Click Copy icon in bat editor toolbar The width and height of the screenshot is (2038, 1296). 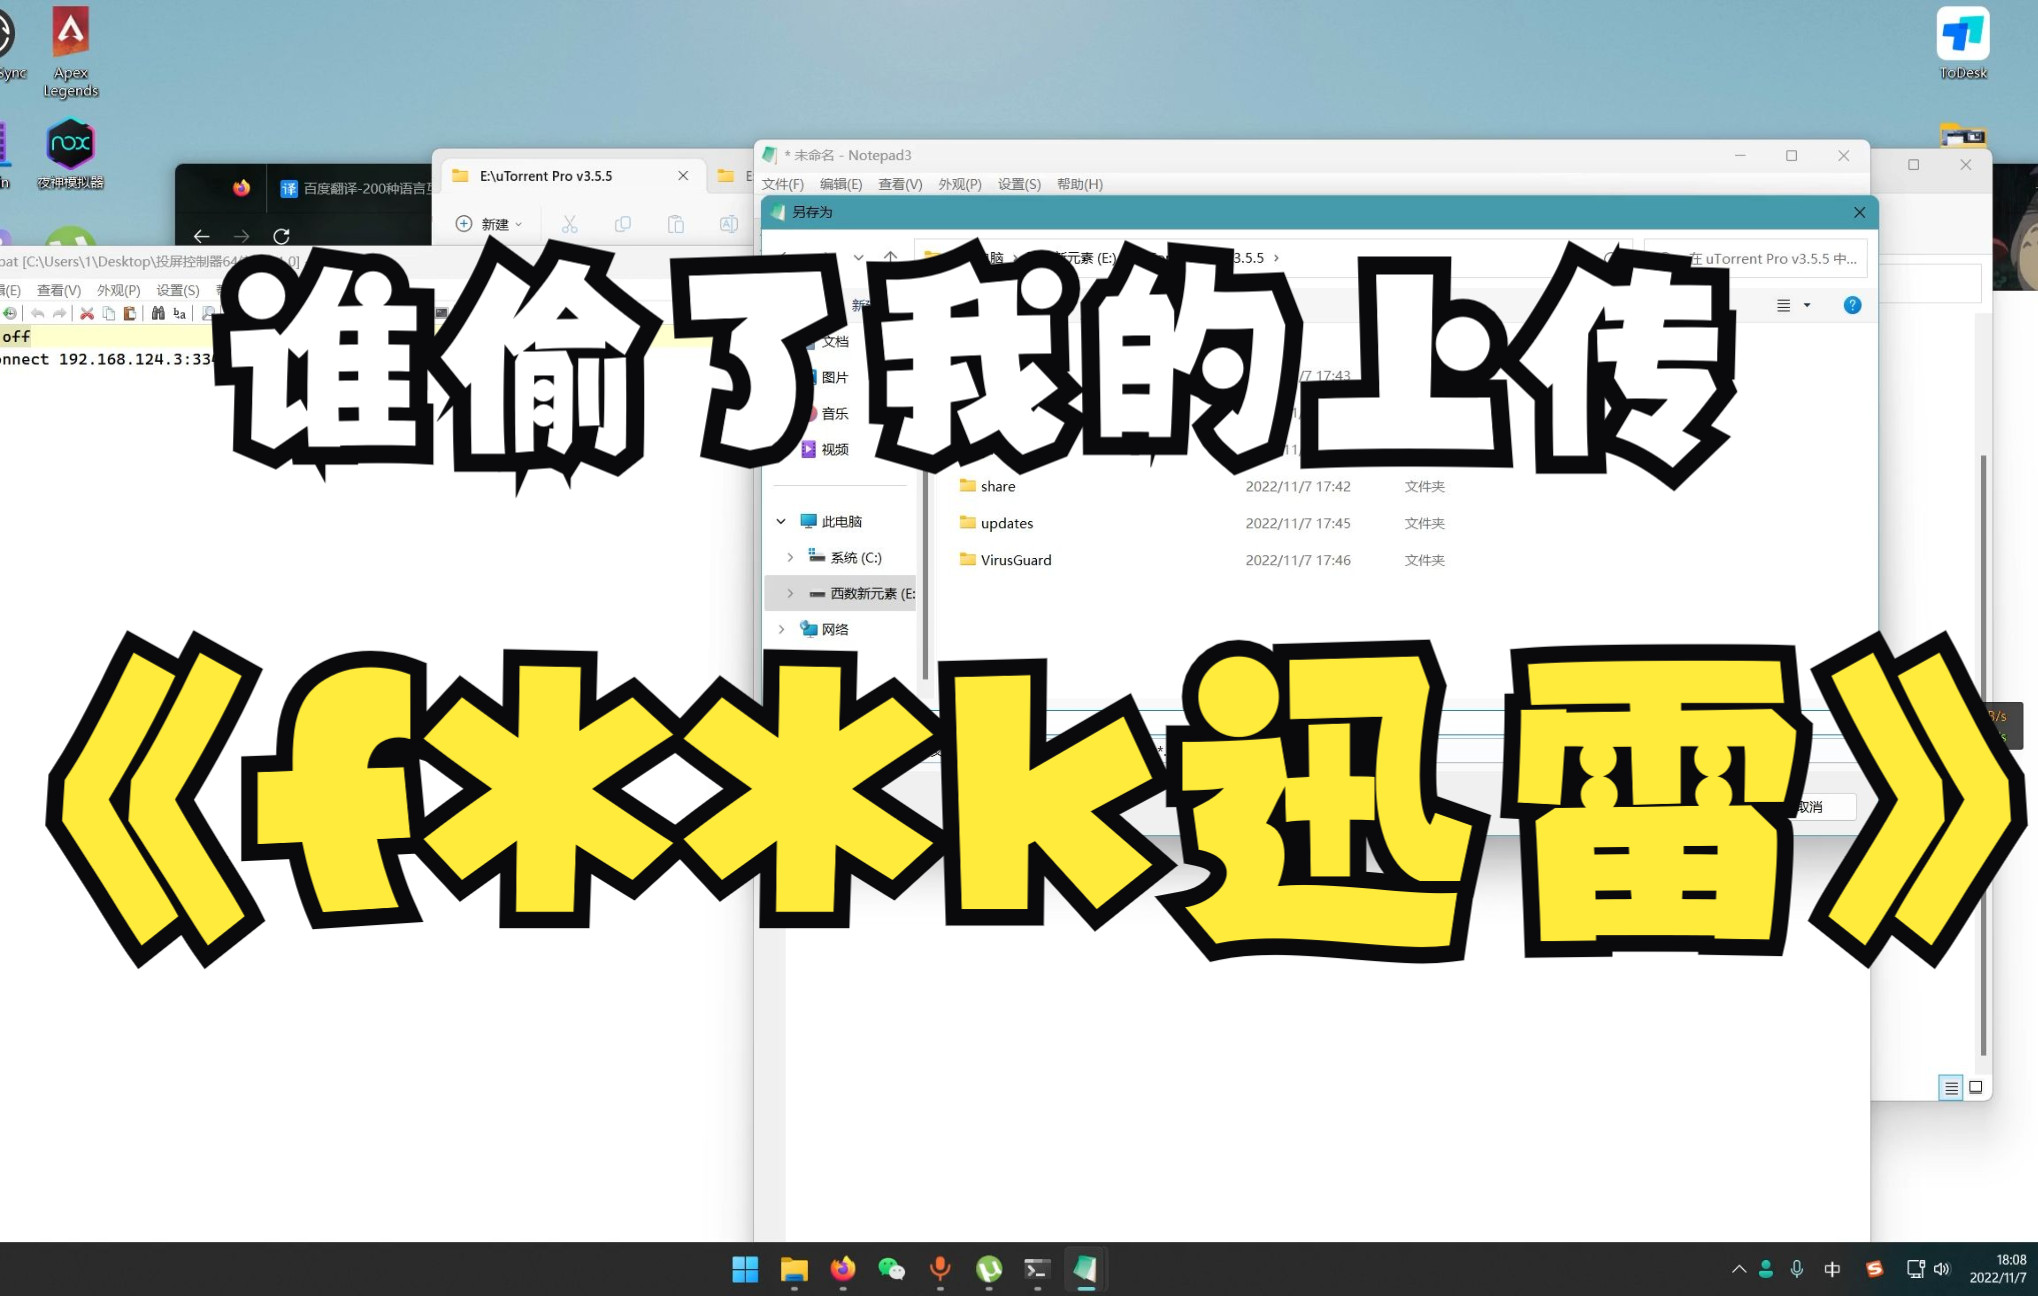tap(109, 313)
